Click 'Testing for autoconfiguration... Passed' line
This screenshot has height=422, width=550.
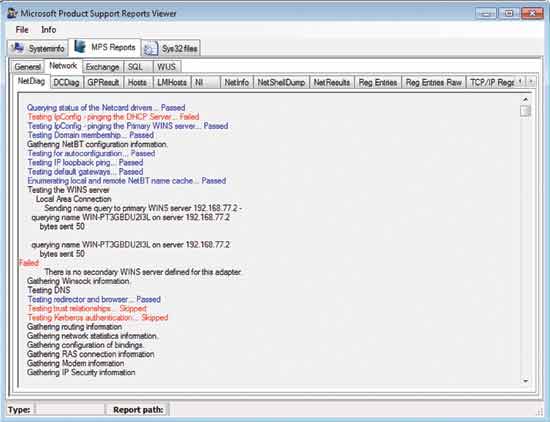point(91,153)
